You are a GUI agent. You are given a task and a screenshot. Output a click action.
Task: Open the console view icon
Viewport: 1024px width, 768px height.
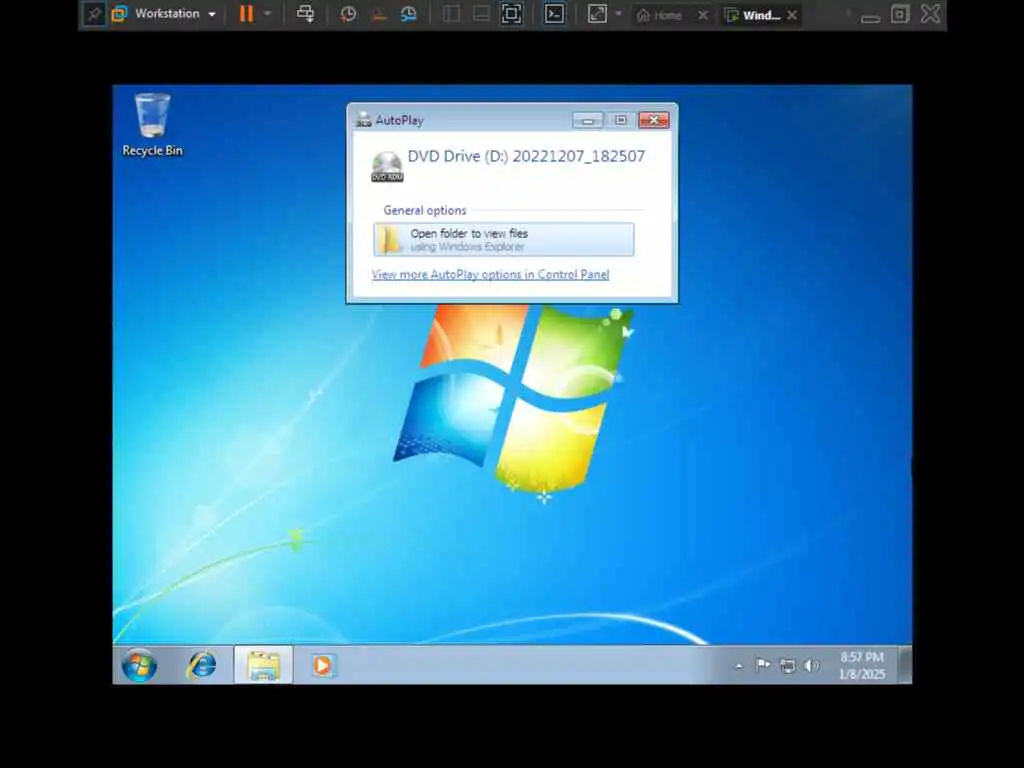pos(554,14)
